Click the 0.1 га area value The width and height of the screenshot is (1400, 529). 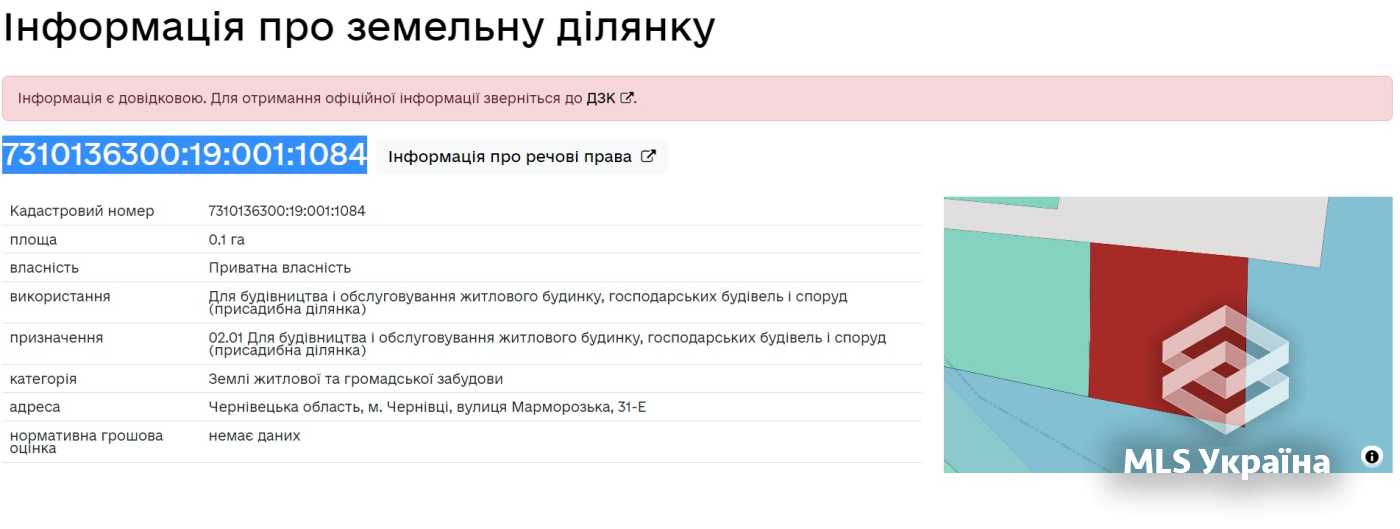(x=227, y=240)
